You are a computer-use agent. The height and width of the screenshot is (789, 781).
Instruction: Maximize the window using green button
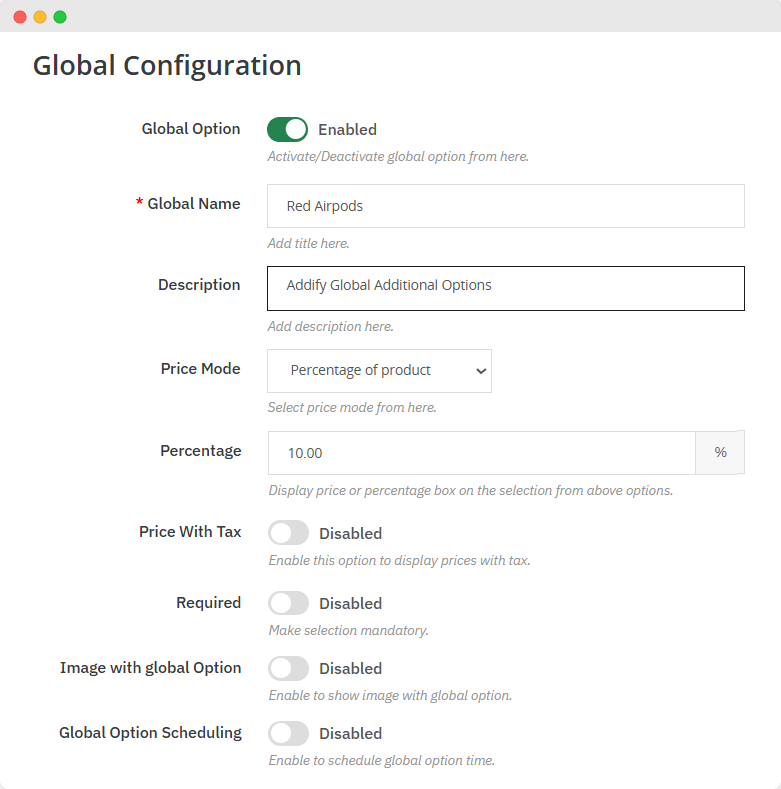tap(60, 17)
